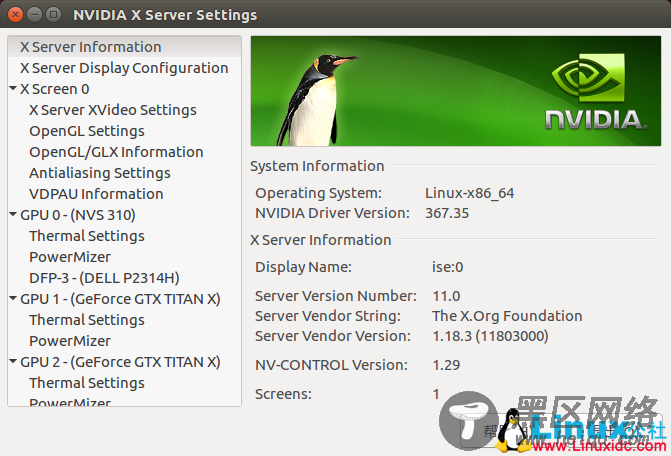
Task: Open Thermal Settings under GPU 2
Action: [87, 383]
